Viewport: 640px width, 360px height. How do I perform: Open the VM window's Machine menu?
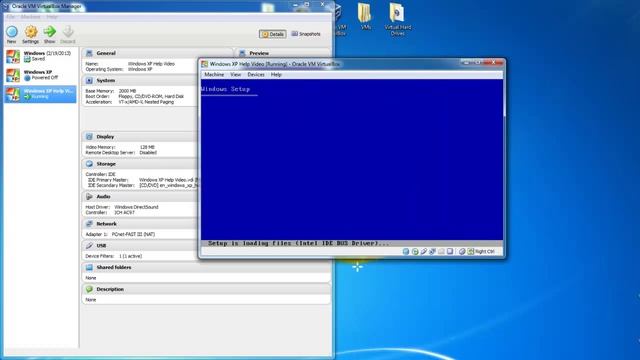(x=214, y=75)
